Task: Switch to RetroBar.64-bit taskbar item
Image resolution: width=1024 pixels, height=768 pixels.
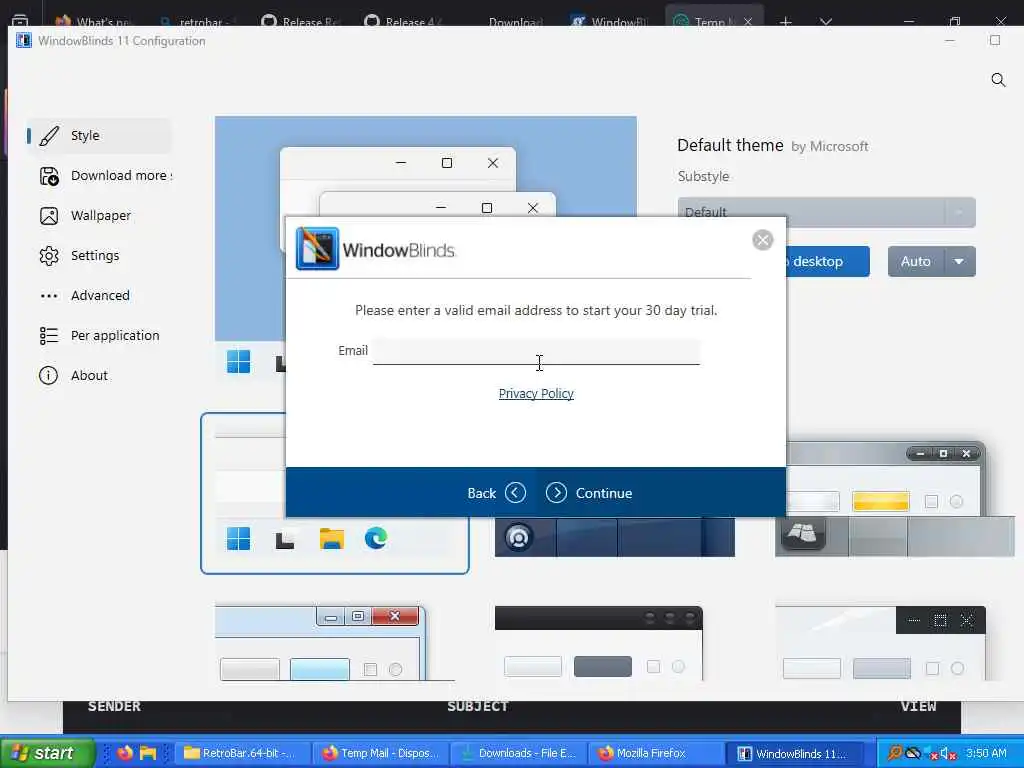Action: [x=242, y=753]
